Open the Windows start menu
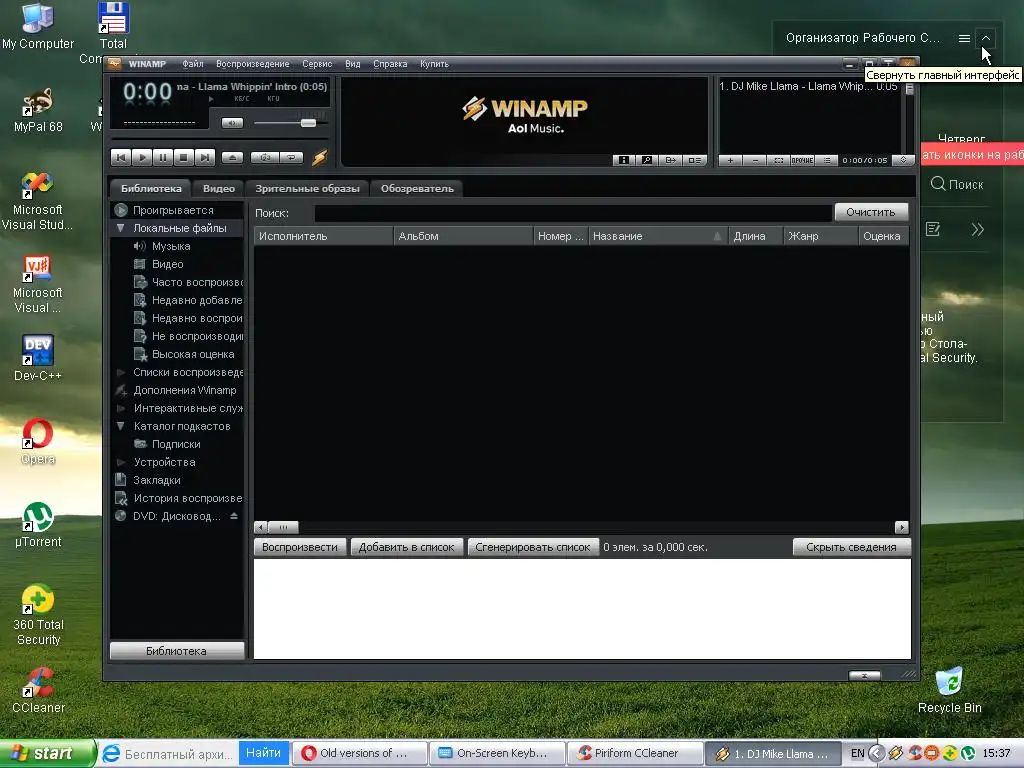This screenshot has width=1024, height=768. click(x=47, y=754)
